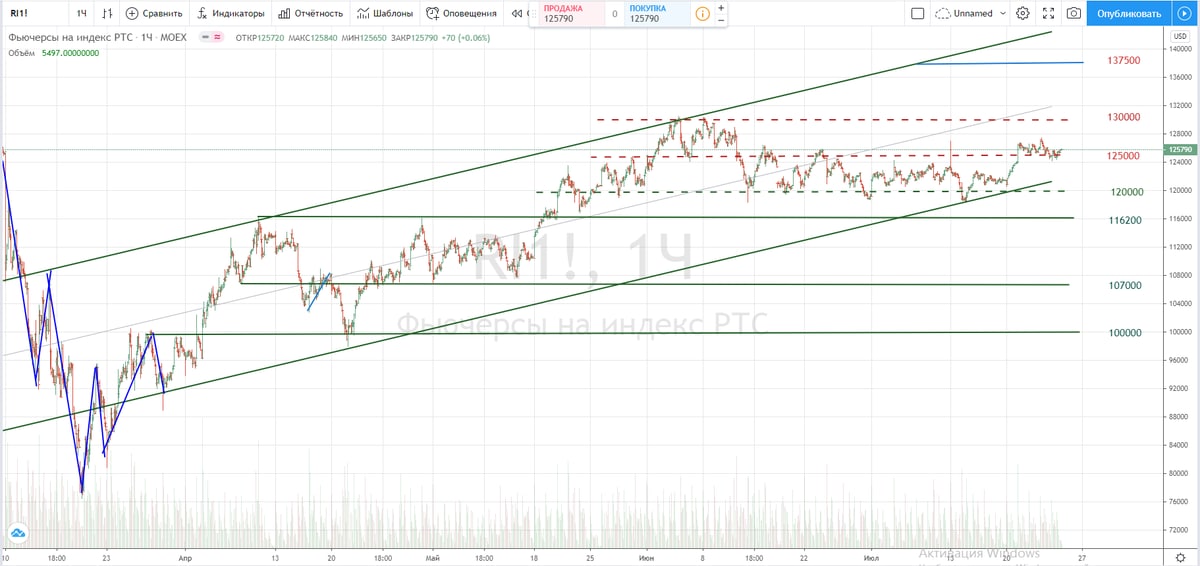Click the orange order info icon
1200x566 pixels.
coord(703,14)
